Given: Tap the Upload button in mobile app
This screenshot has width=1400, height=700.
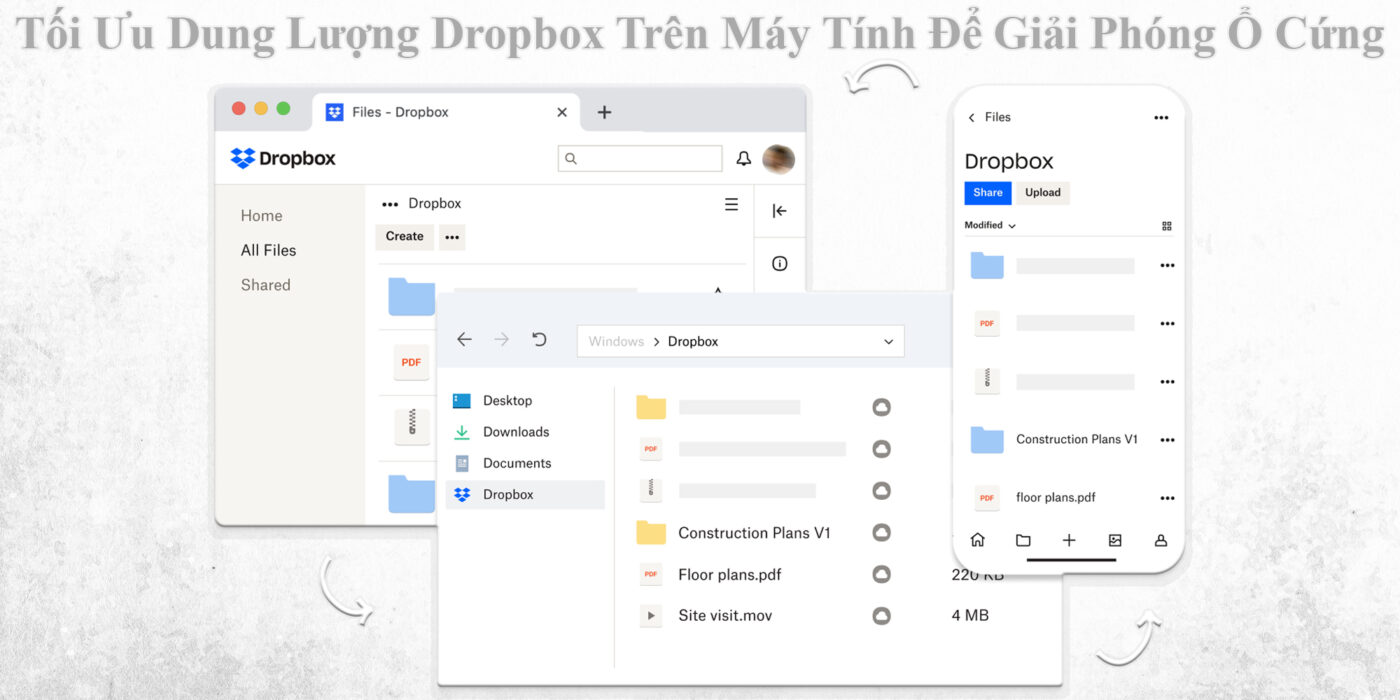Looking at the screenshot, I should [1043, 193].
